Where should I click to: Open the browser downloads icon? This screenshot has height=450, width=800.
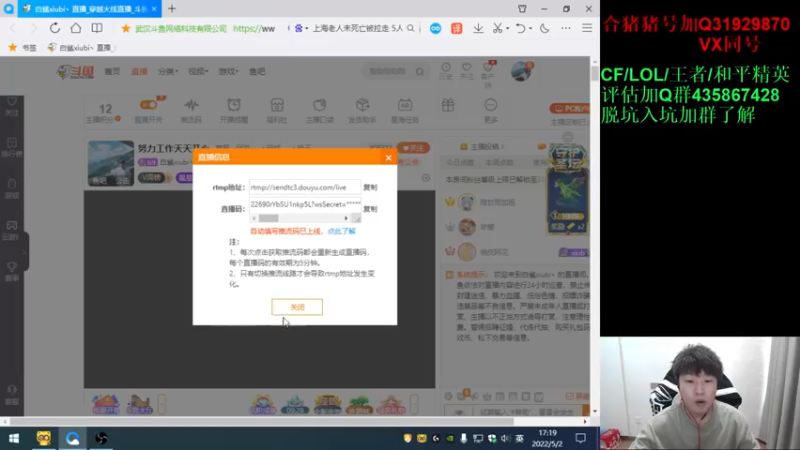(478, 29)
